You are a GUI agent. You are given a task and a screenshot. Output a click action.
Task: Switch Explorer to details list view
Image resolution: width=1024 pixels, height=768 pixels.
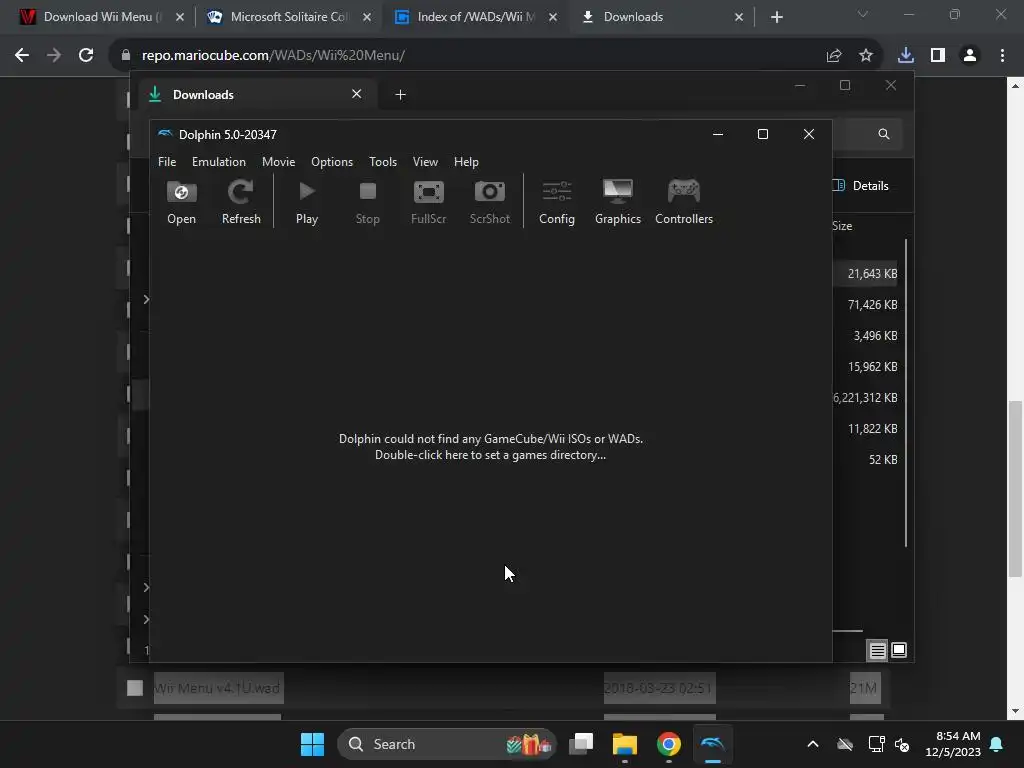[x=877, y=650]
